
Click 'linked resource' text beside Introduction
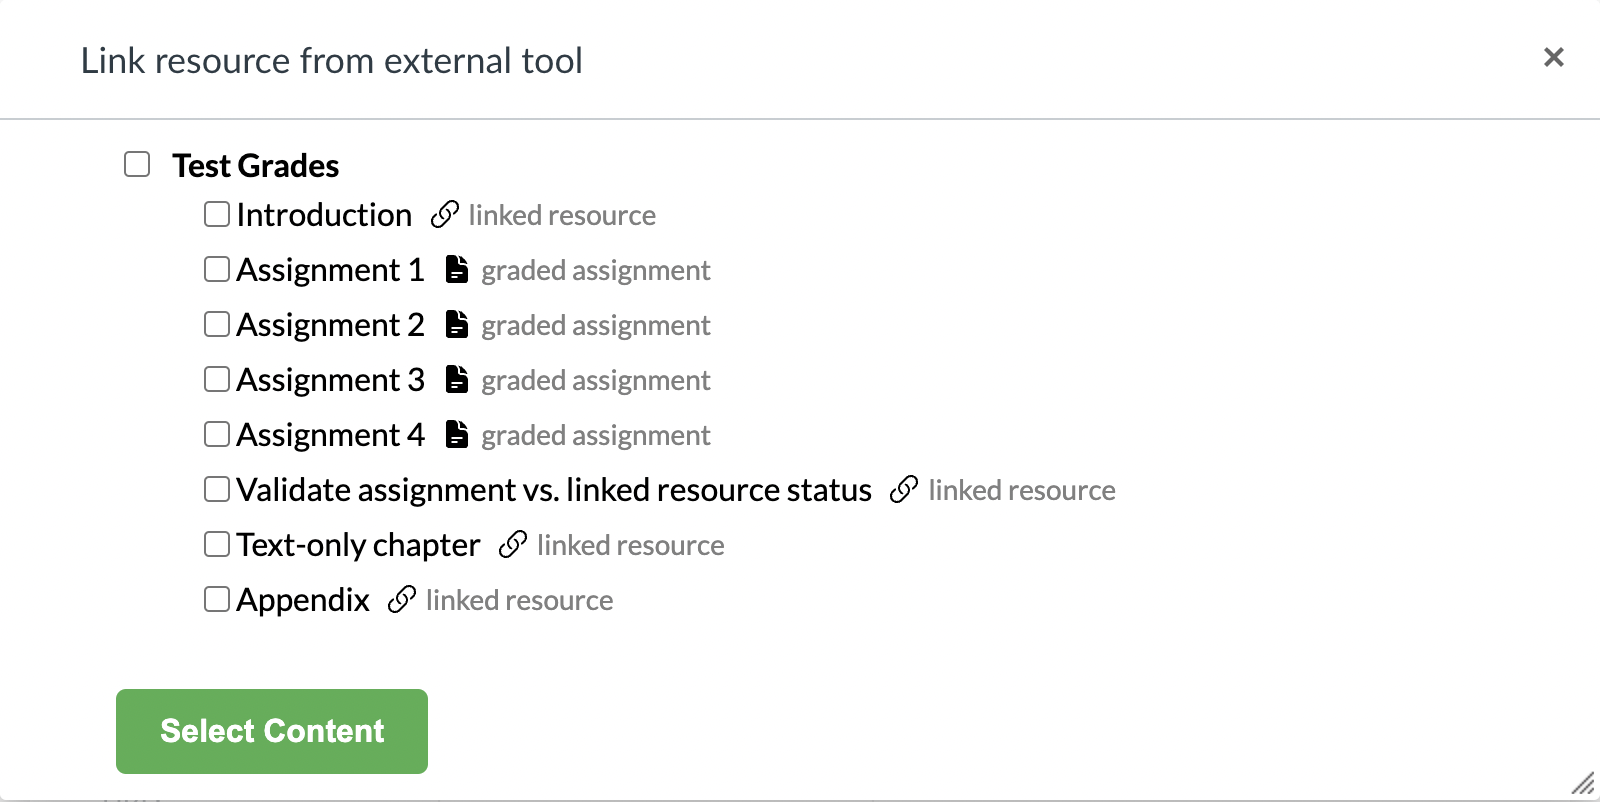562,215
